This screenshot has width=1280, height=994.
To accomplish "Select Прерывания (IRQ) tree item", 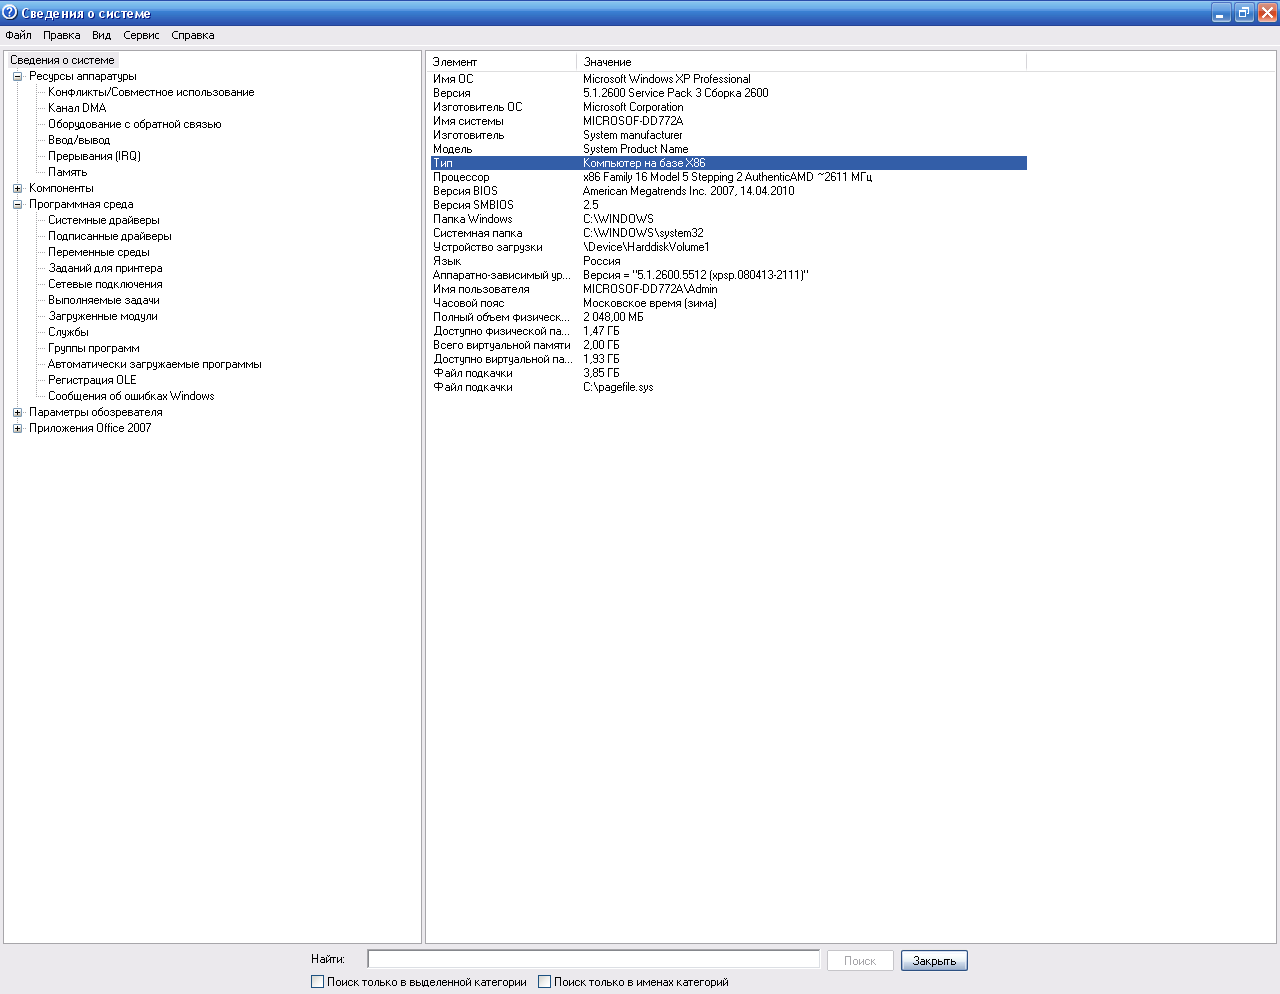I will (94, 156).
